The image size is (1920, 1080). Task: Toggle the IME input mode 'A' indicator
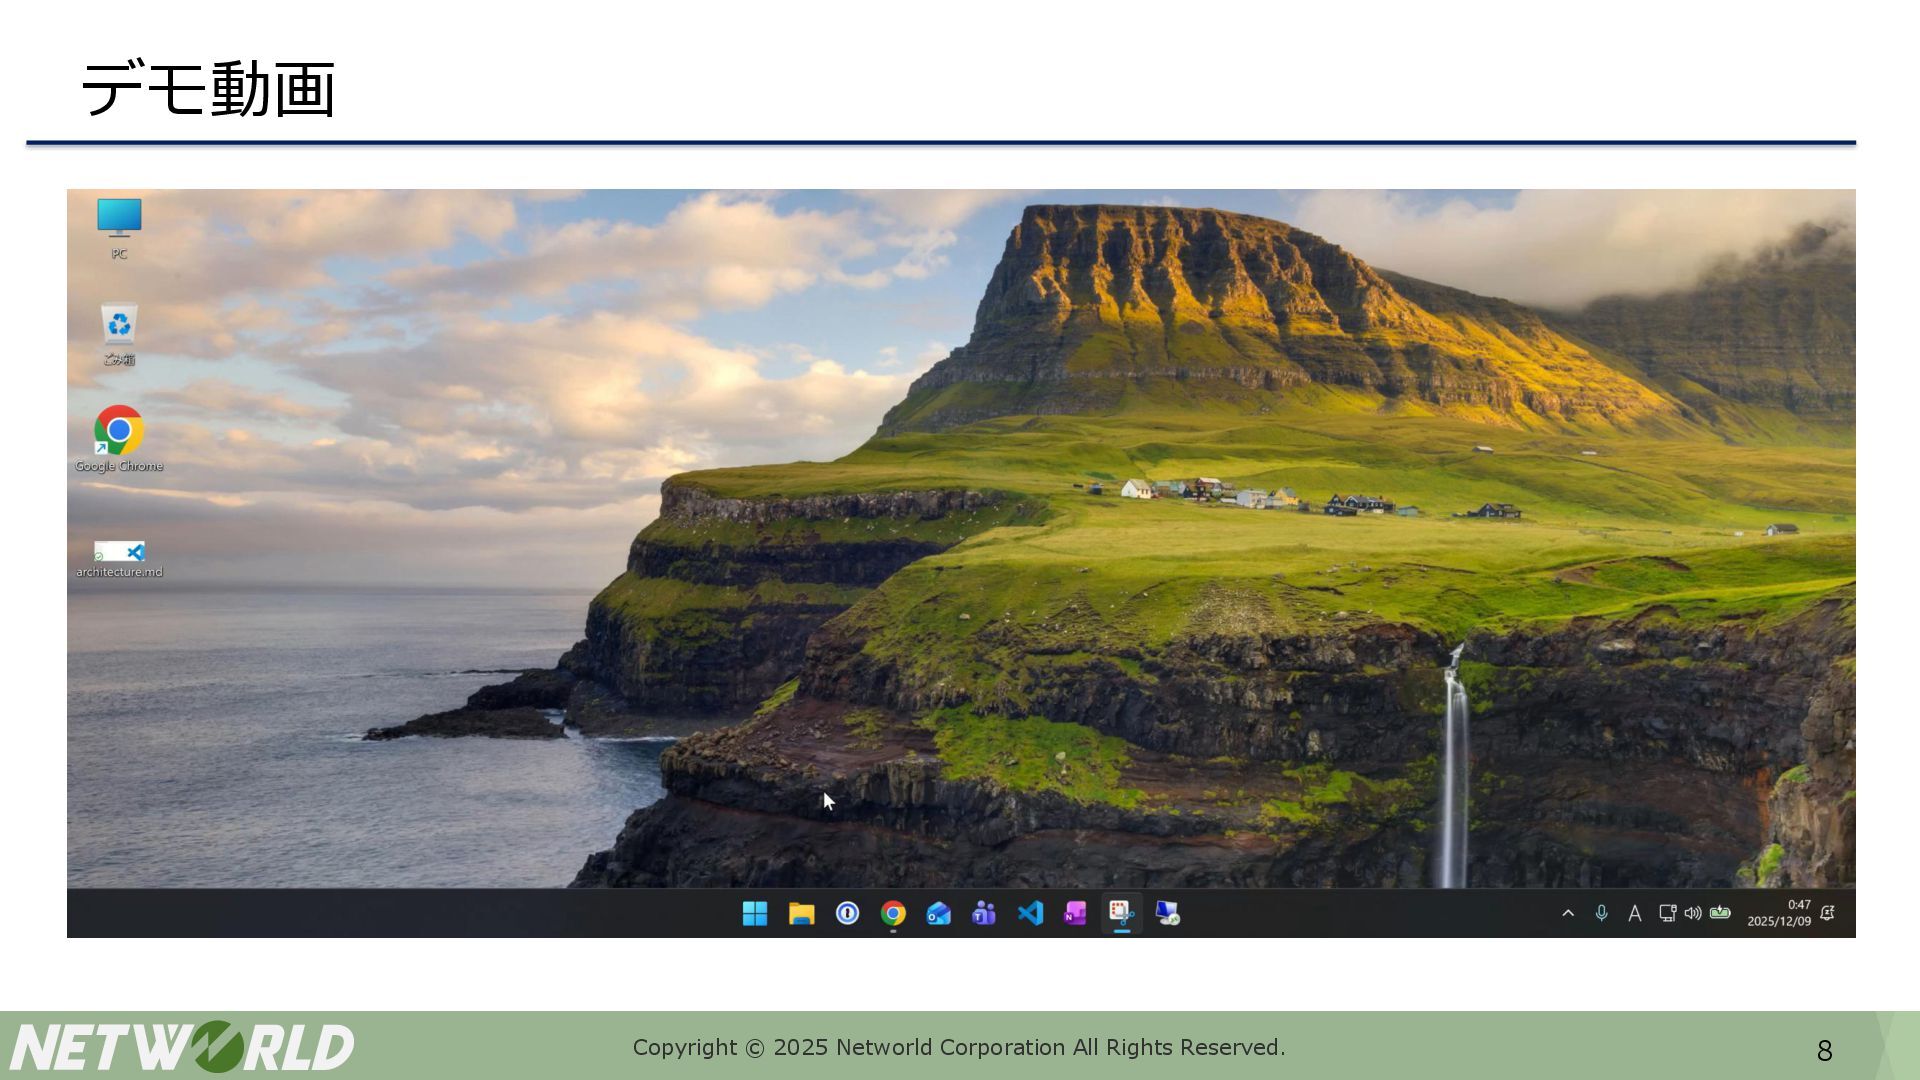[1634, 913]
